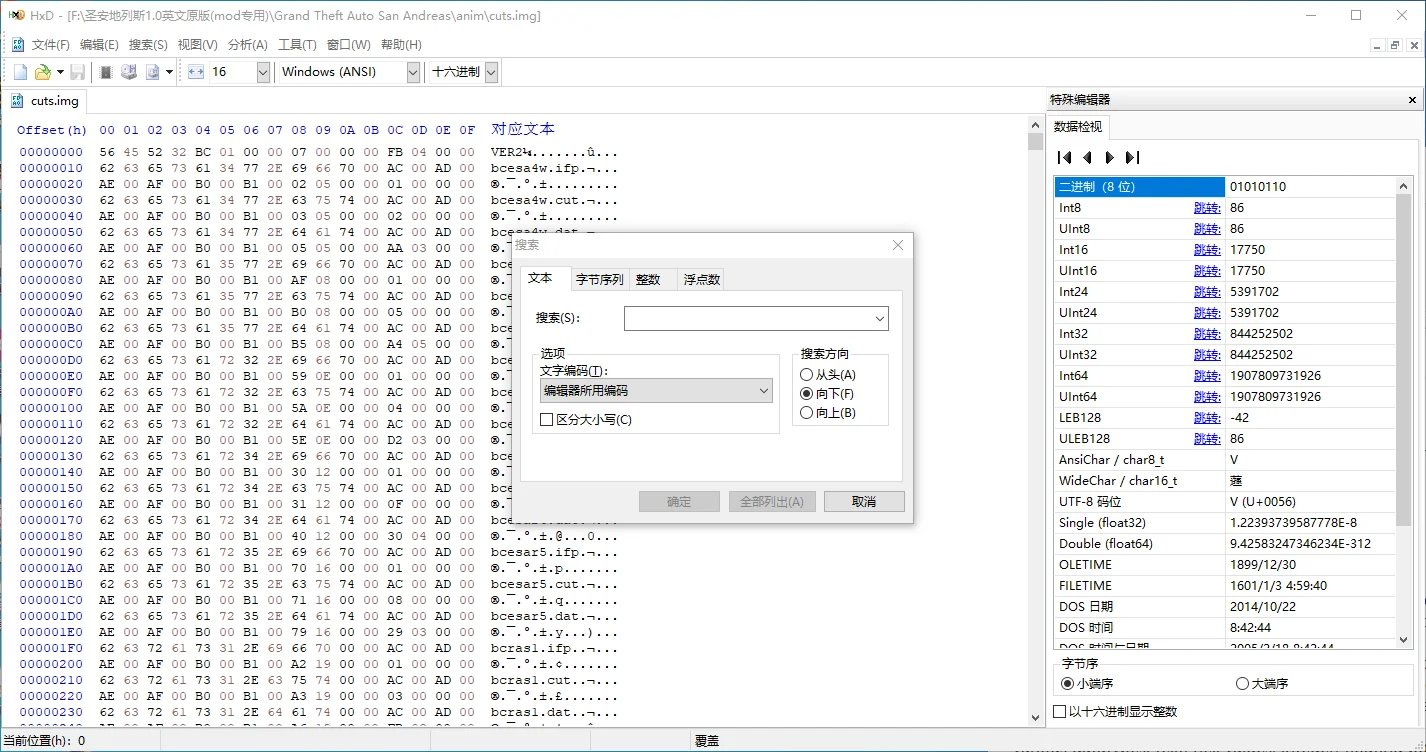This screenshot has width=1426, height=752.
Task: Switch to 浮点数 tab in search dialog
Action: point(702,280)
